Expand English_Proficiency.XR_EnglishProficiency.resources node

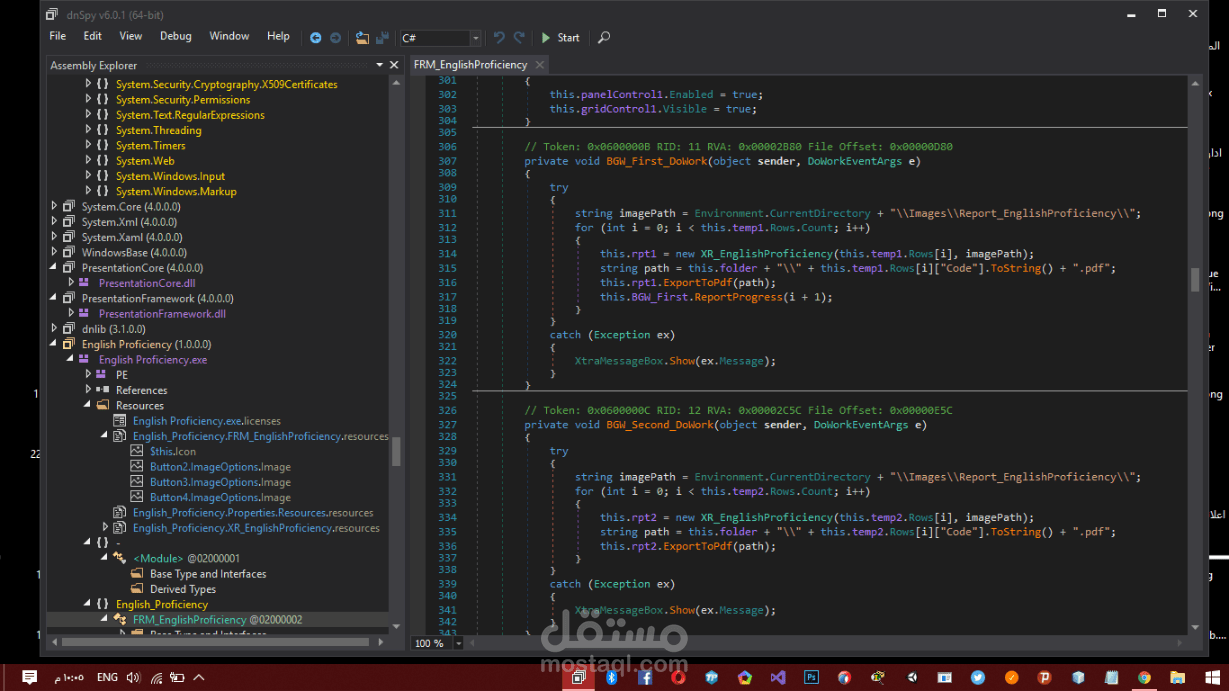click(x=105, y=527)
